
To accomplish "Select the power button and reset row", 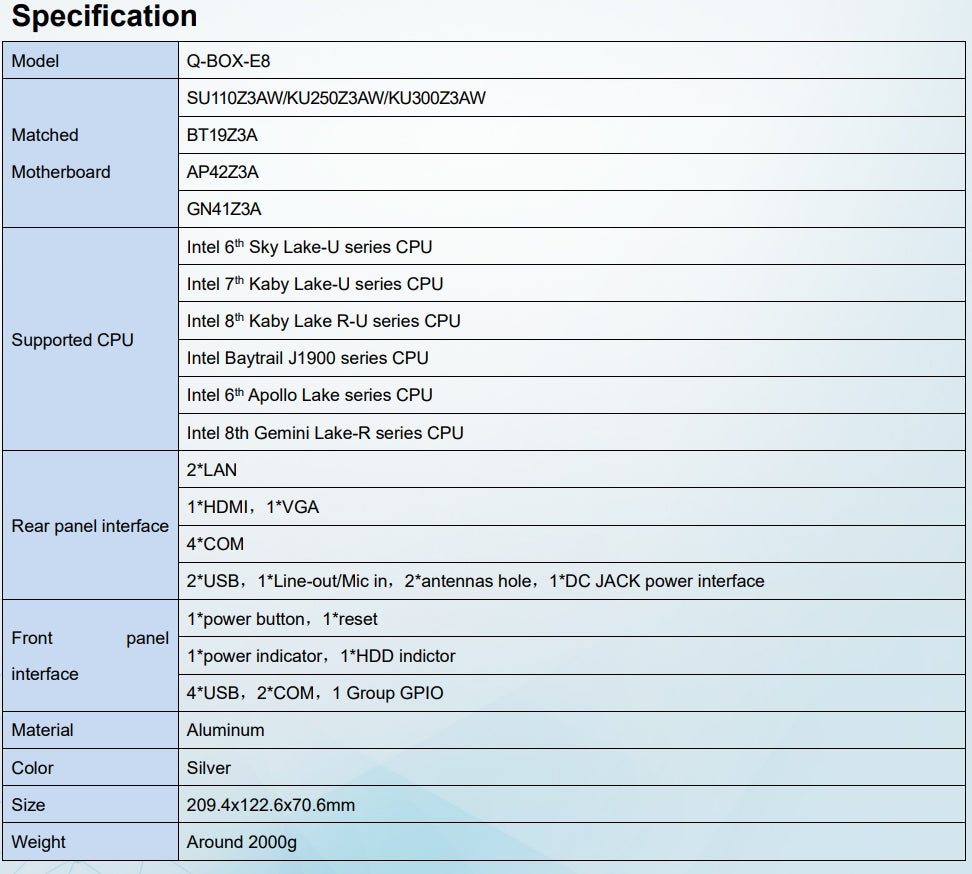I will pos(282,619).
